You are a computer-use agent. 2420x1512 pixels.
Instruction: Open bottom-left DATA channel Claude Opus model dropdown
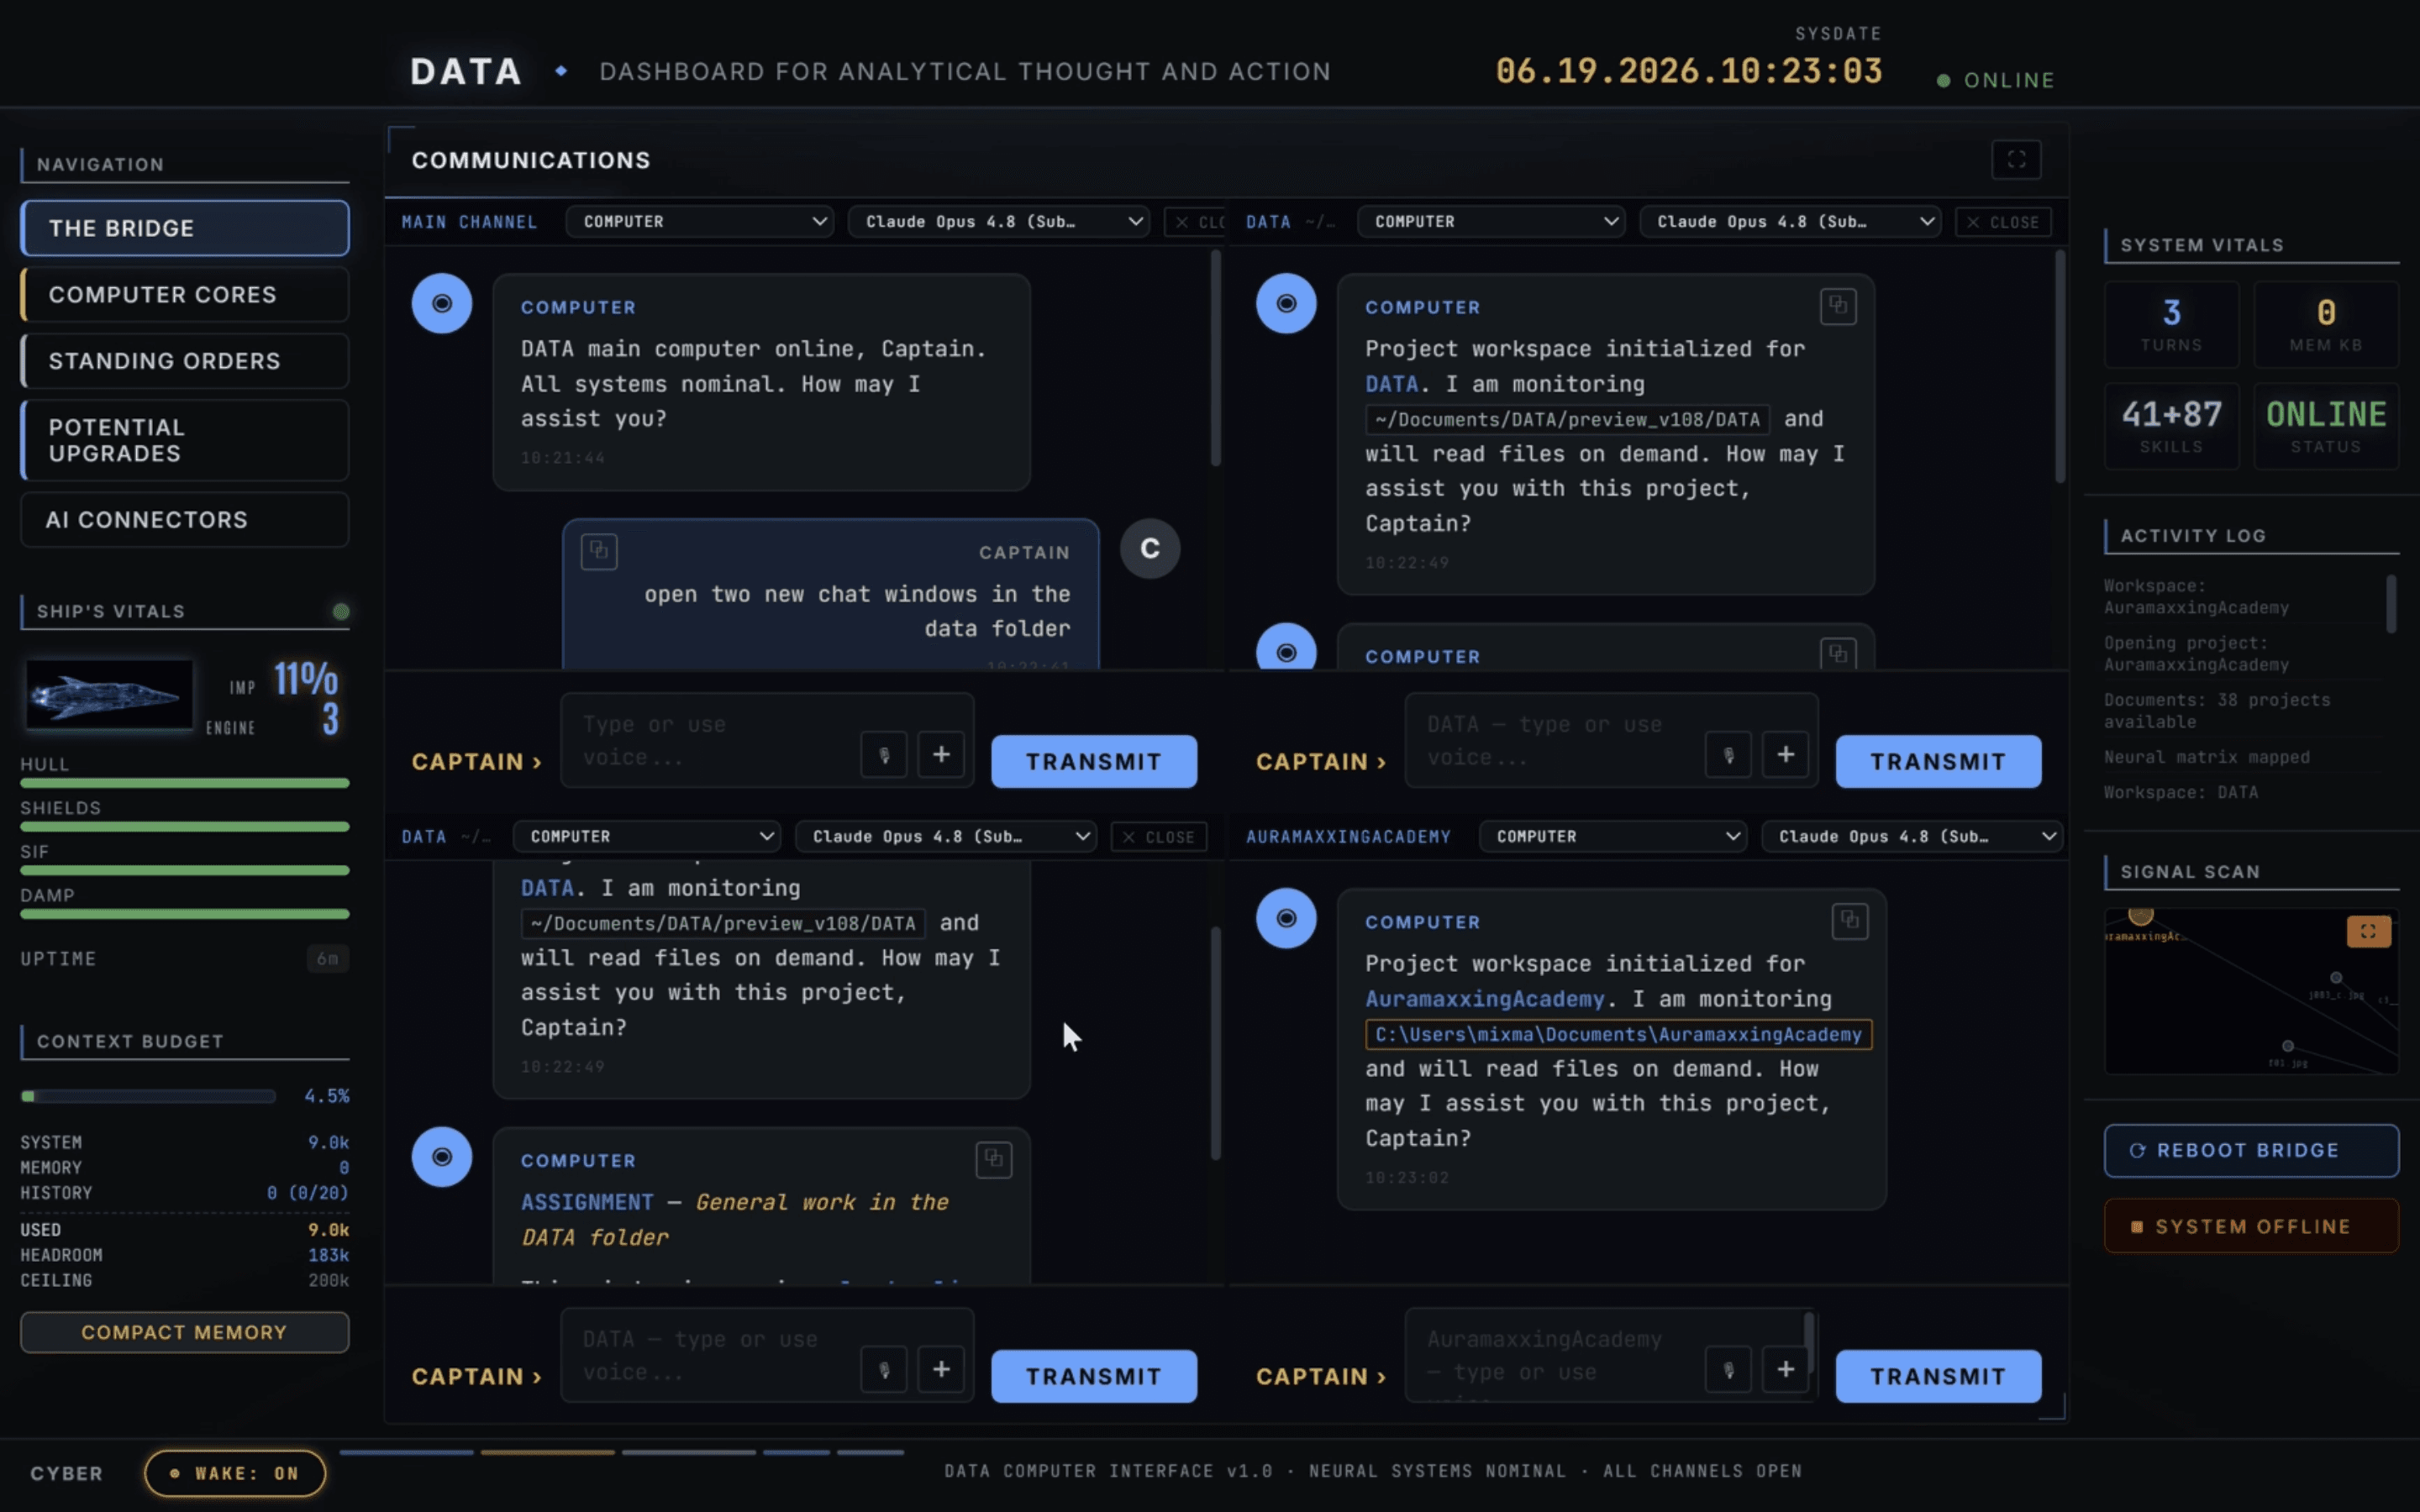coord(945,837)
